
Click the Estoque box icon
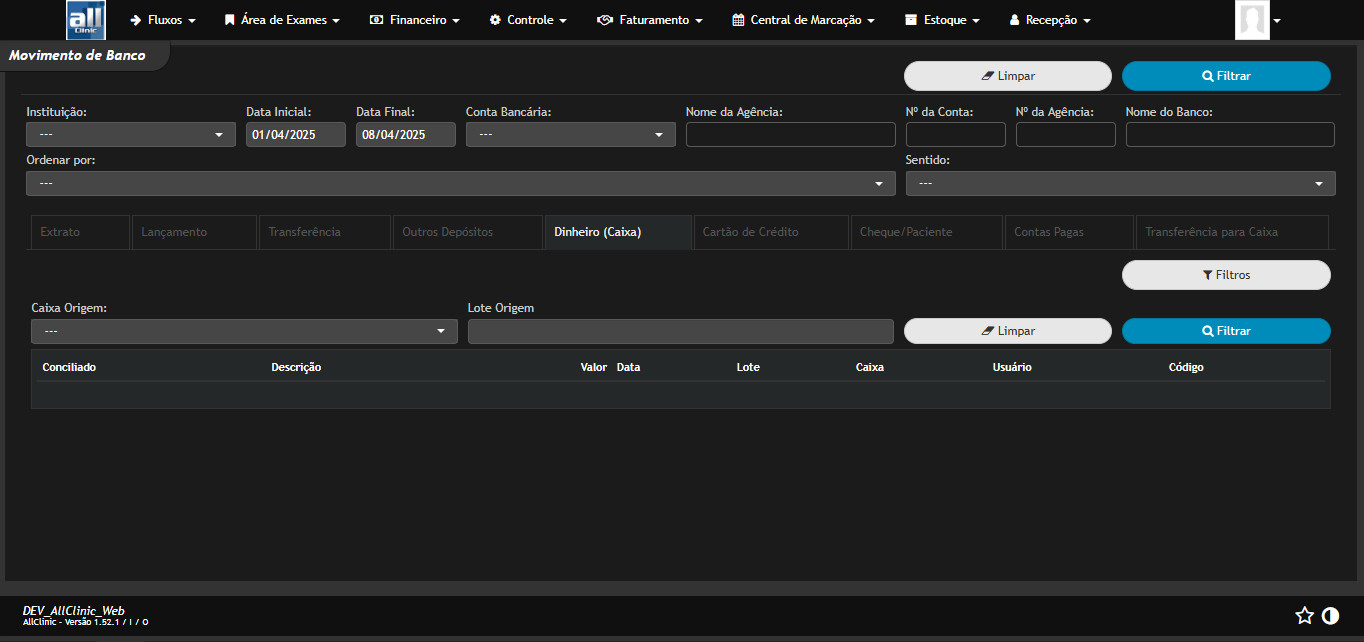(x=909, y=19)
